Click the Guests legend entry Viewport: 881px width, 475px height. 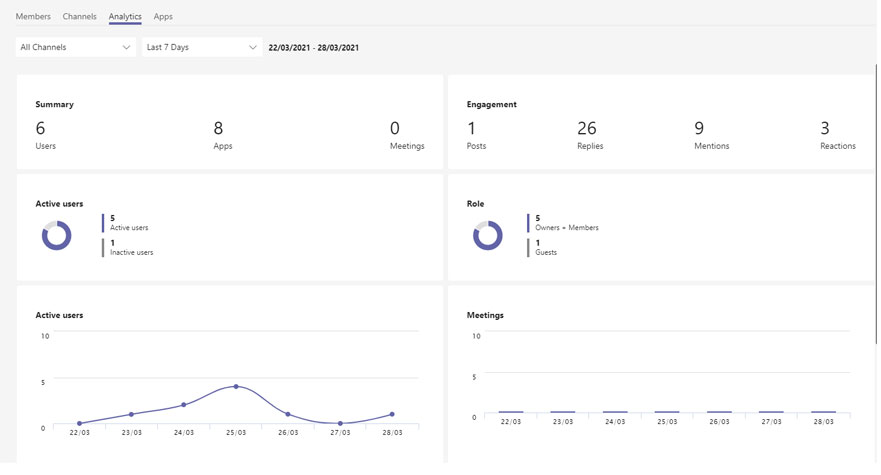pyautogui.click(x=542, y=248)
